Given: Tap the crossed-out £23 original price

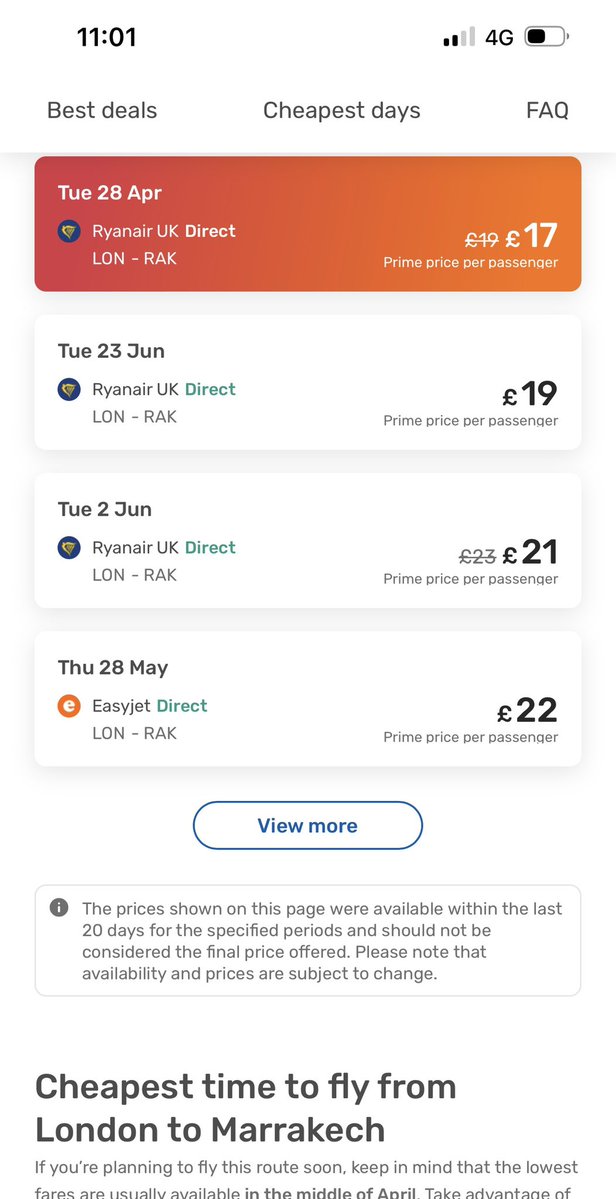Looking at the screenshot, I should tap(477, 556).
